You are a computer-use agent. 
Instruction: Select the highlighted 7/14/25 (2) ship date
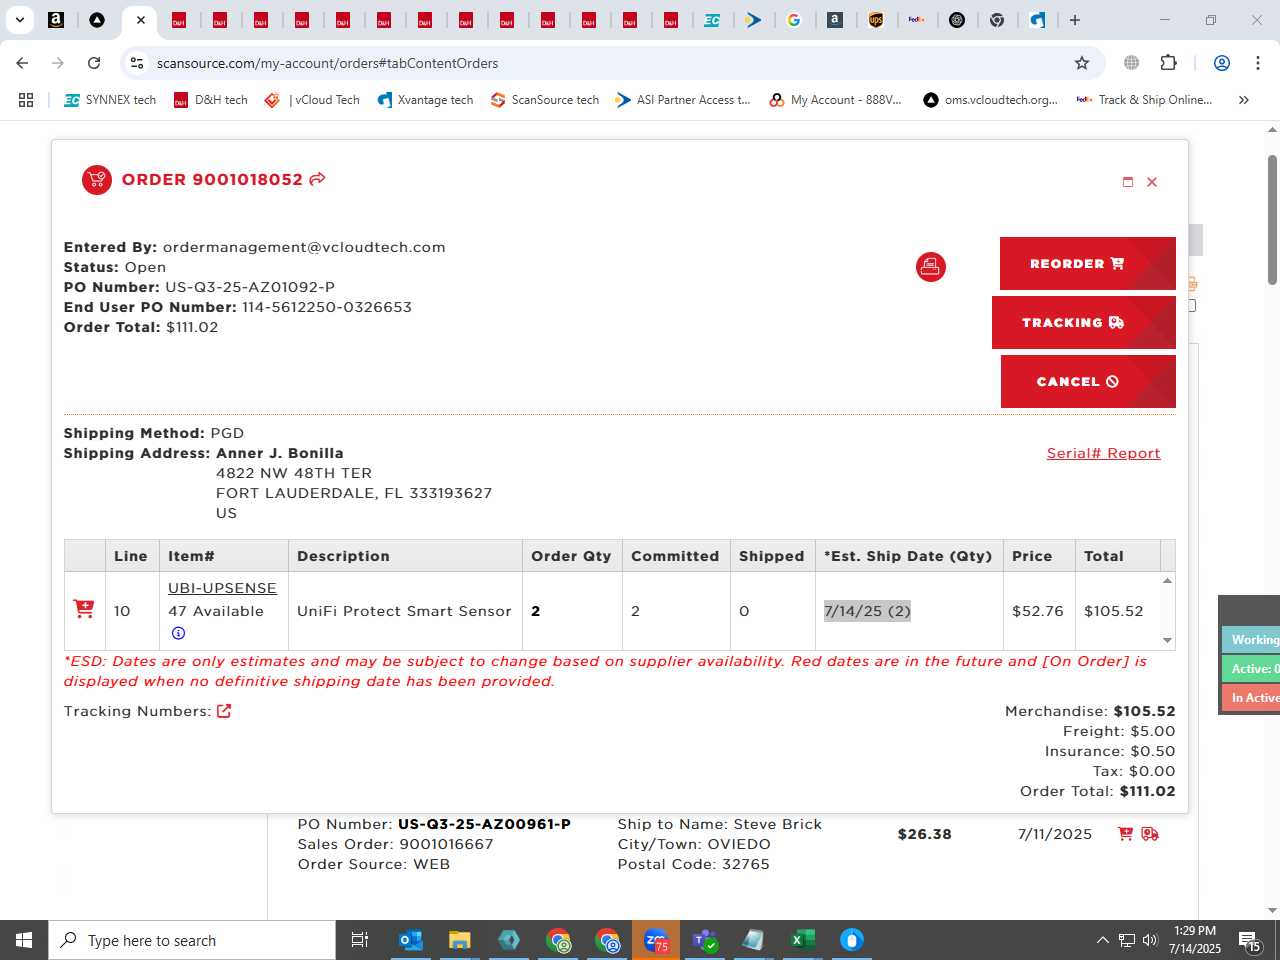point(867,611)
